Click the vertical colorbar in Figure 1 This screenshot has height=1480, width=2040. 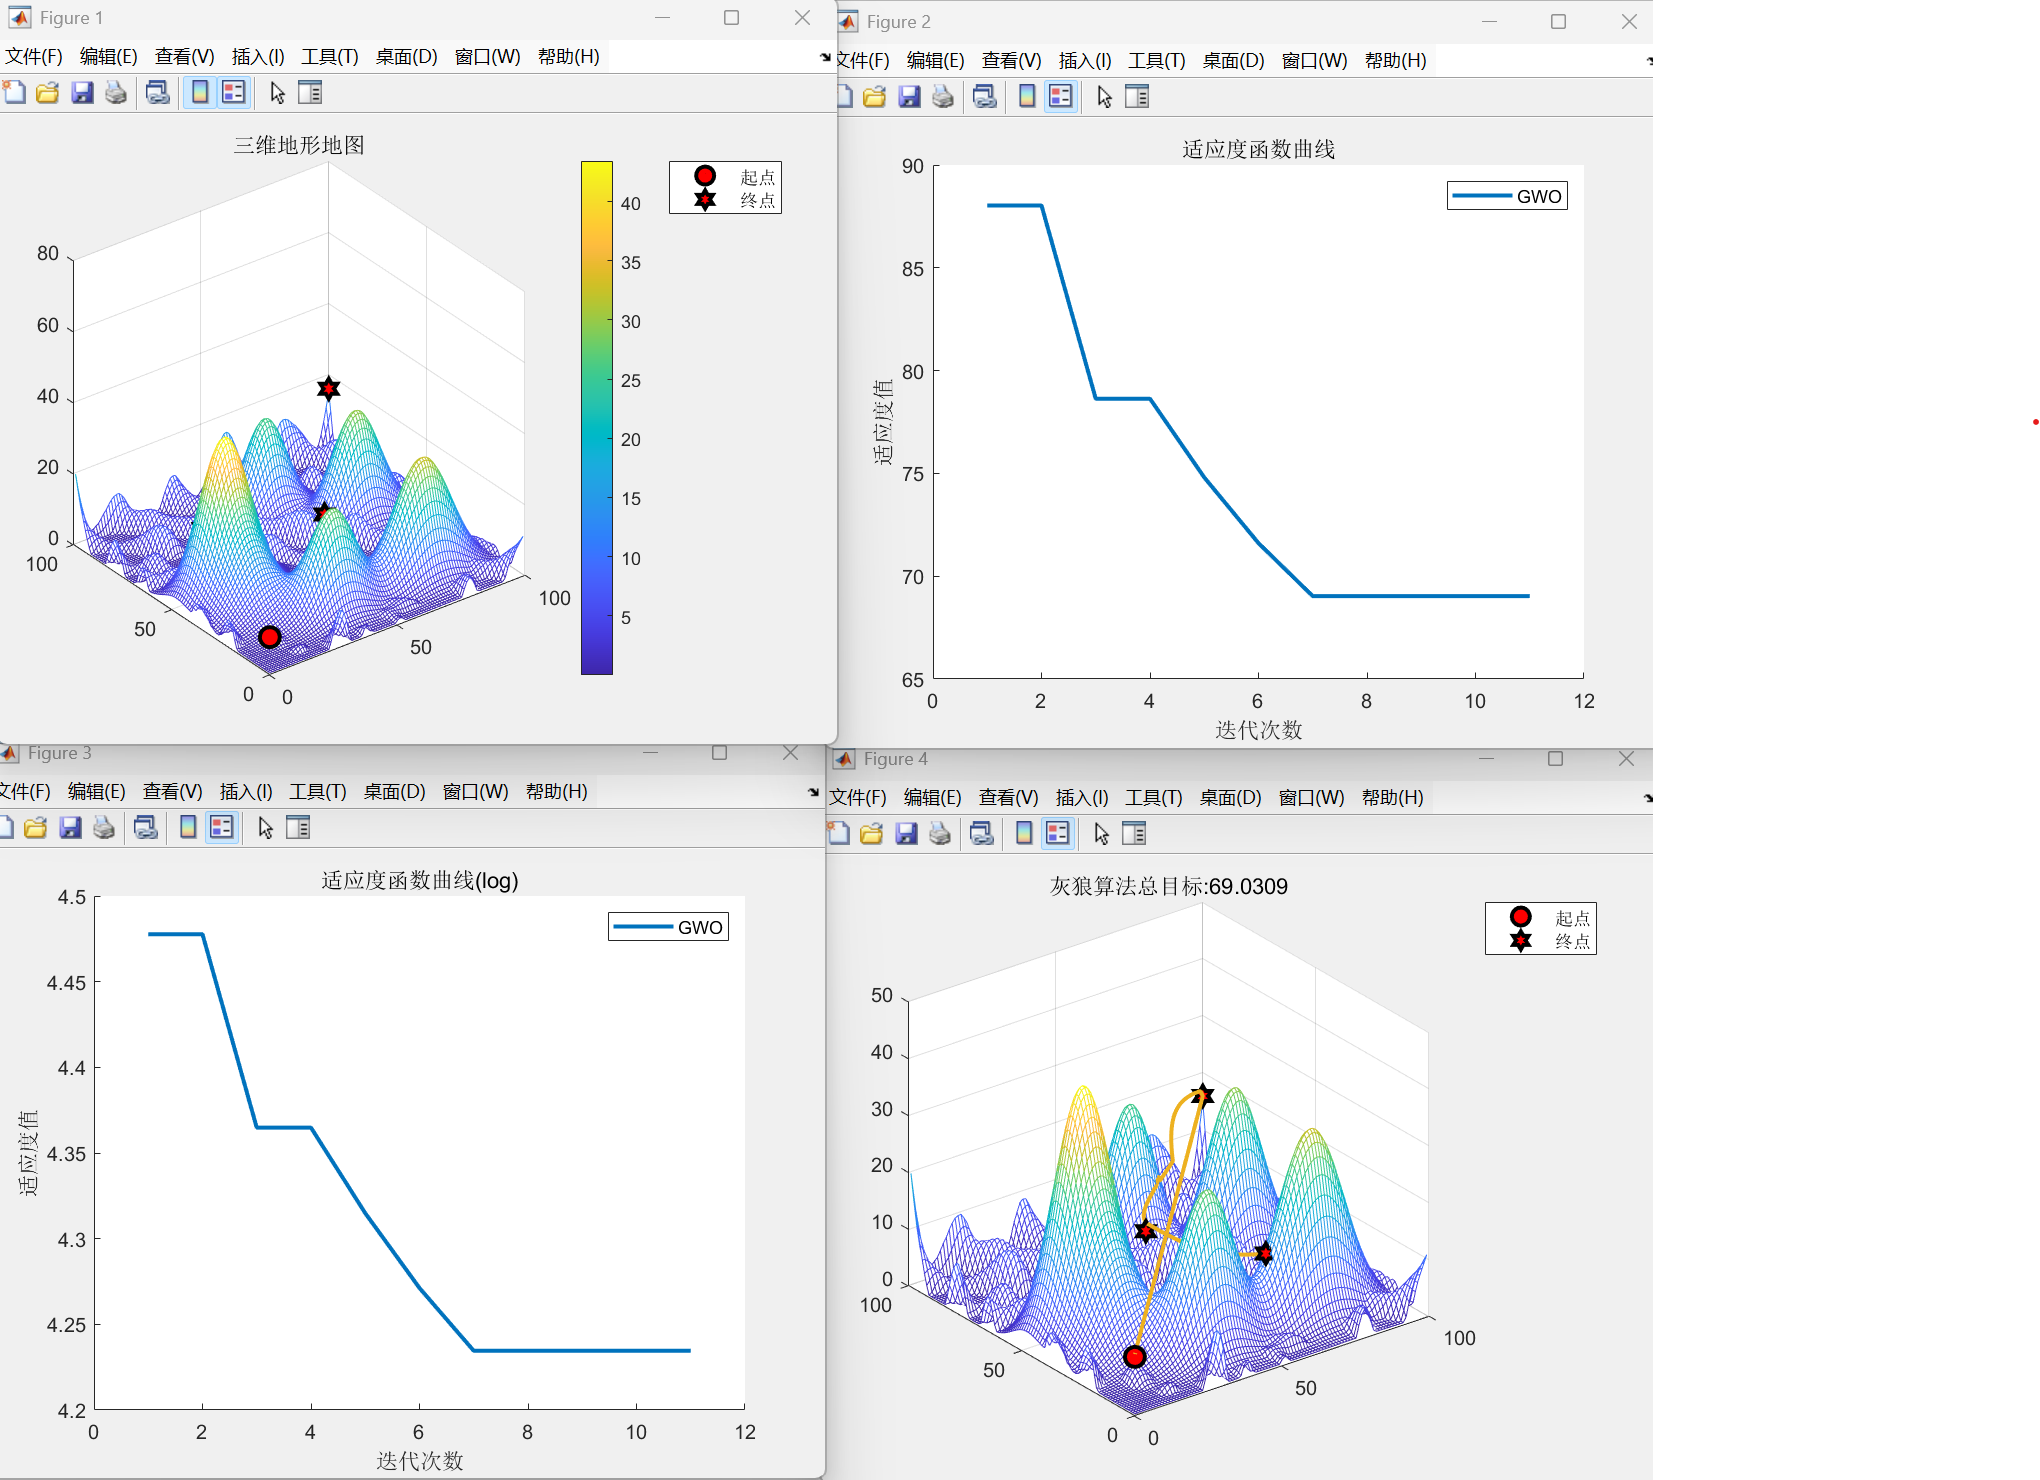tap(596, 418)
